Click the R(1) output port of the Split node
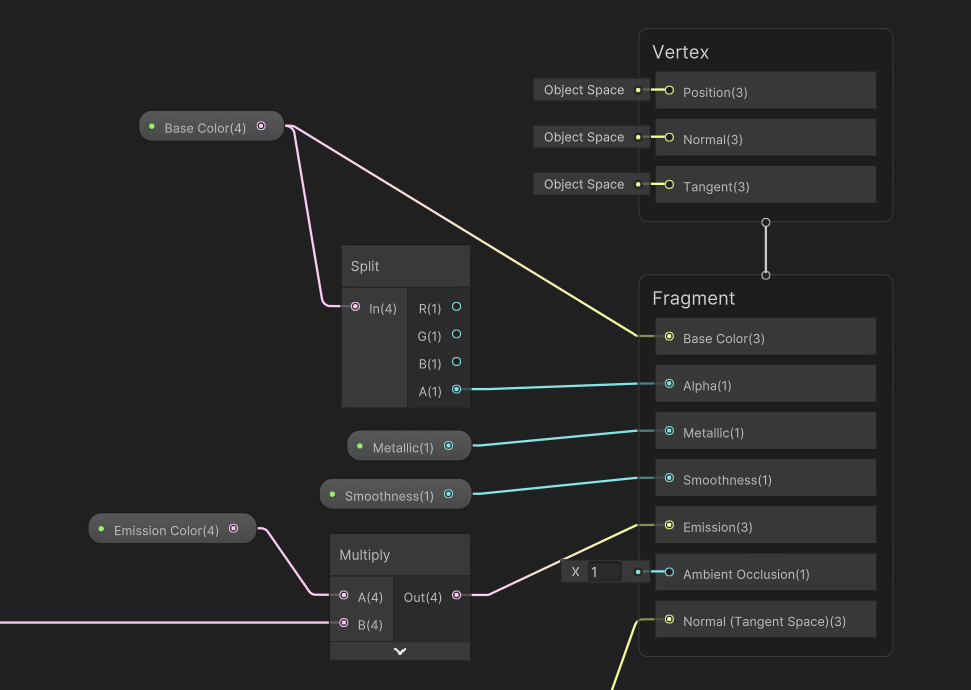The image size is (971, 690). pyautogui.click(x=455, y=307)
